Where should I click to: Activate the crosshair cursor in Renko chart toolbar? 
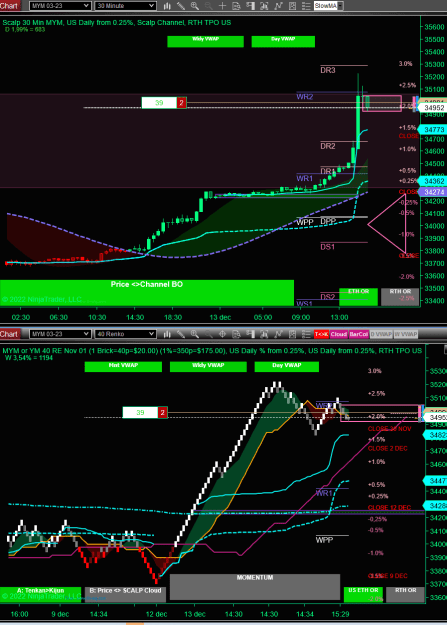[223, 334]
